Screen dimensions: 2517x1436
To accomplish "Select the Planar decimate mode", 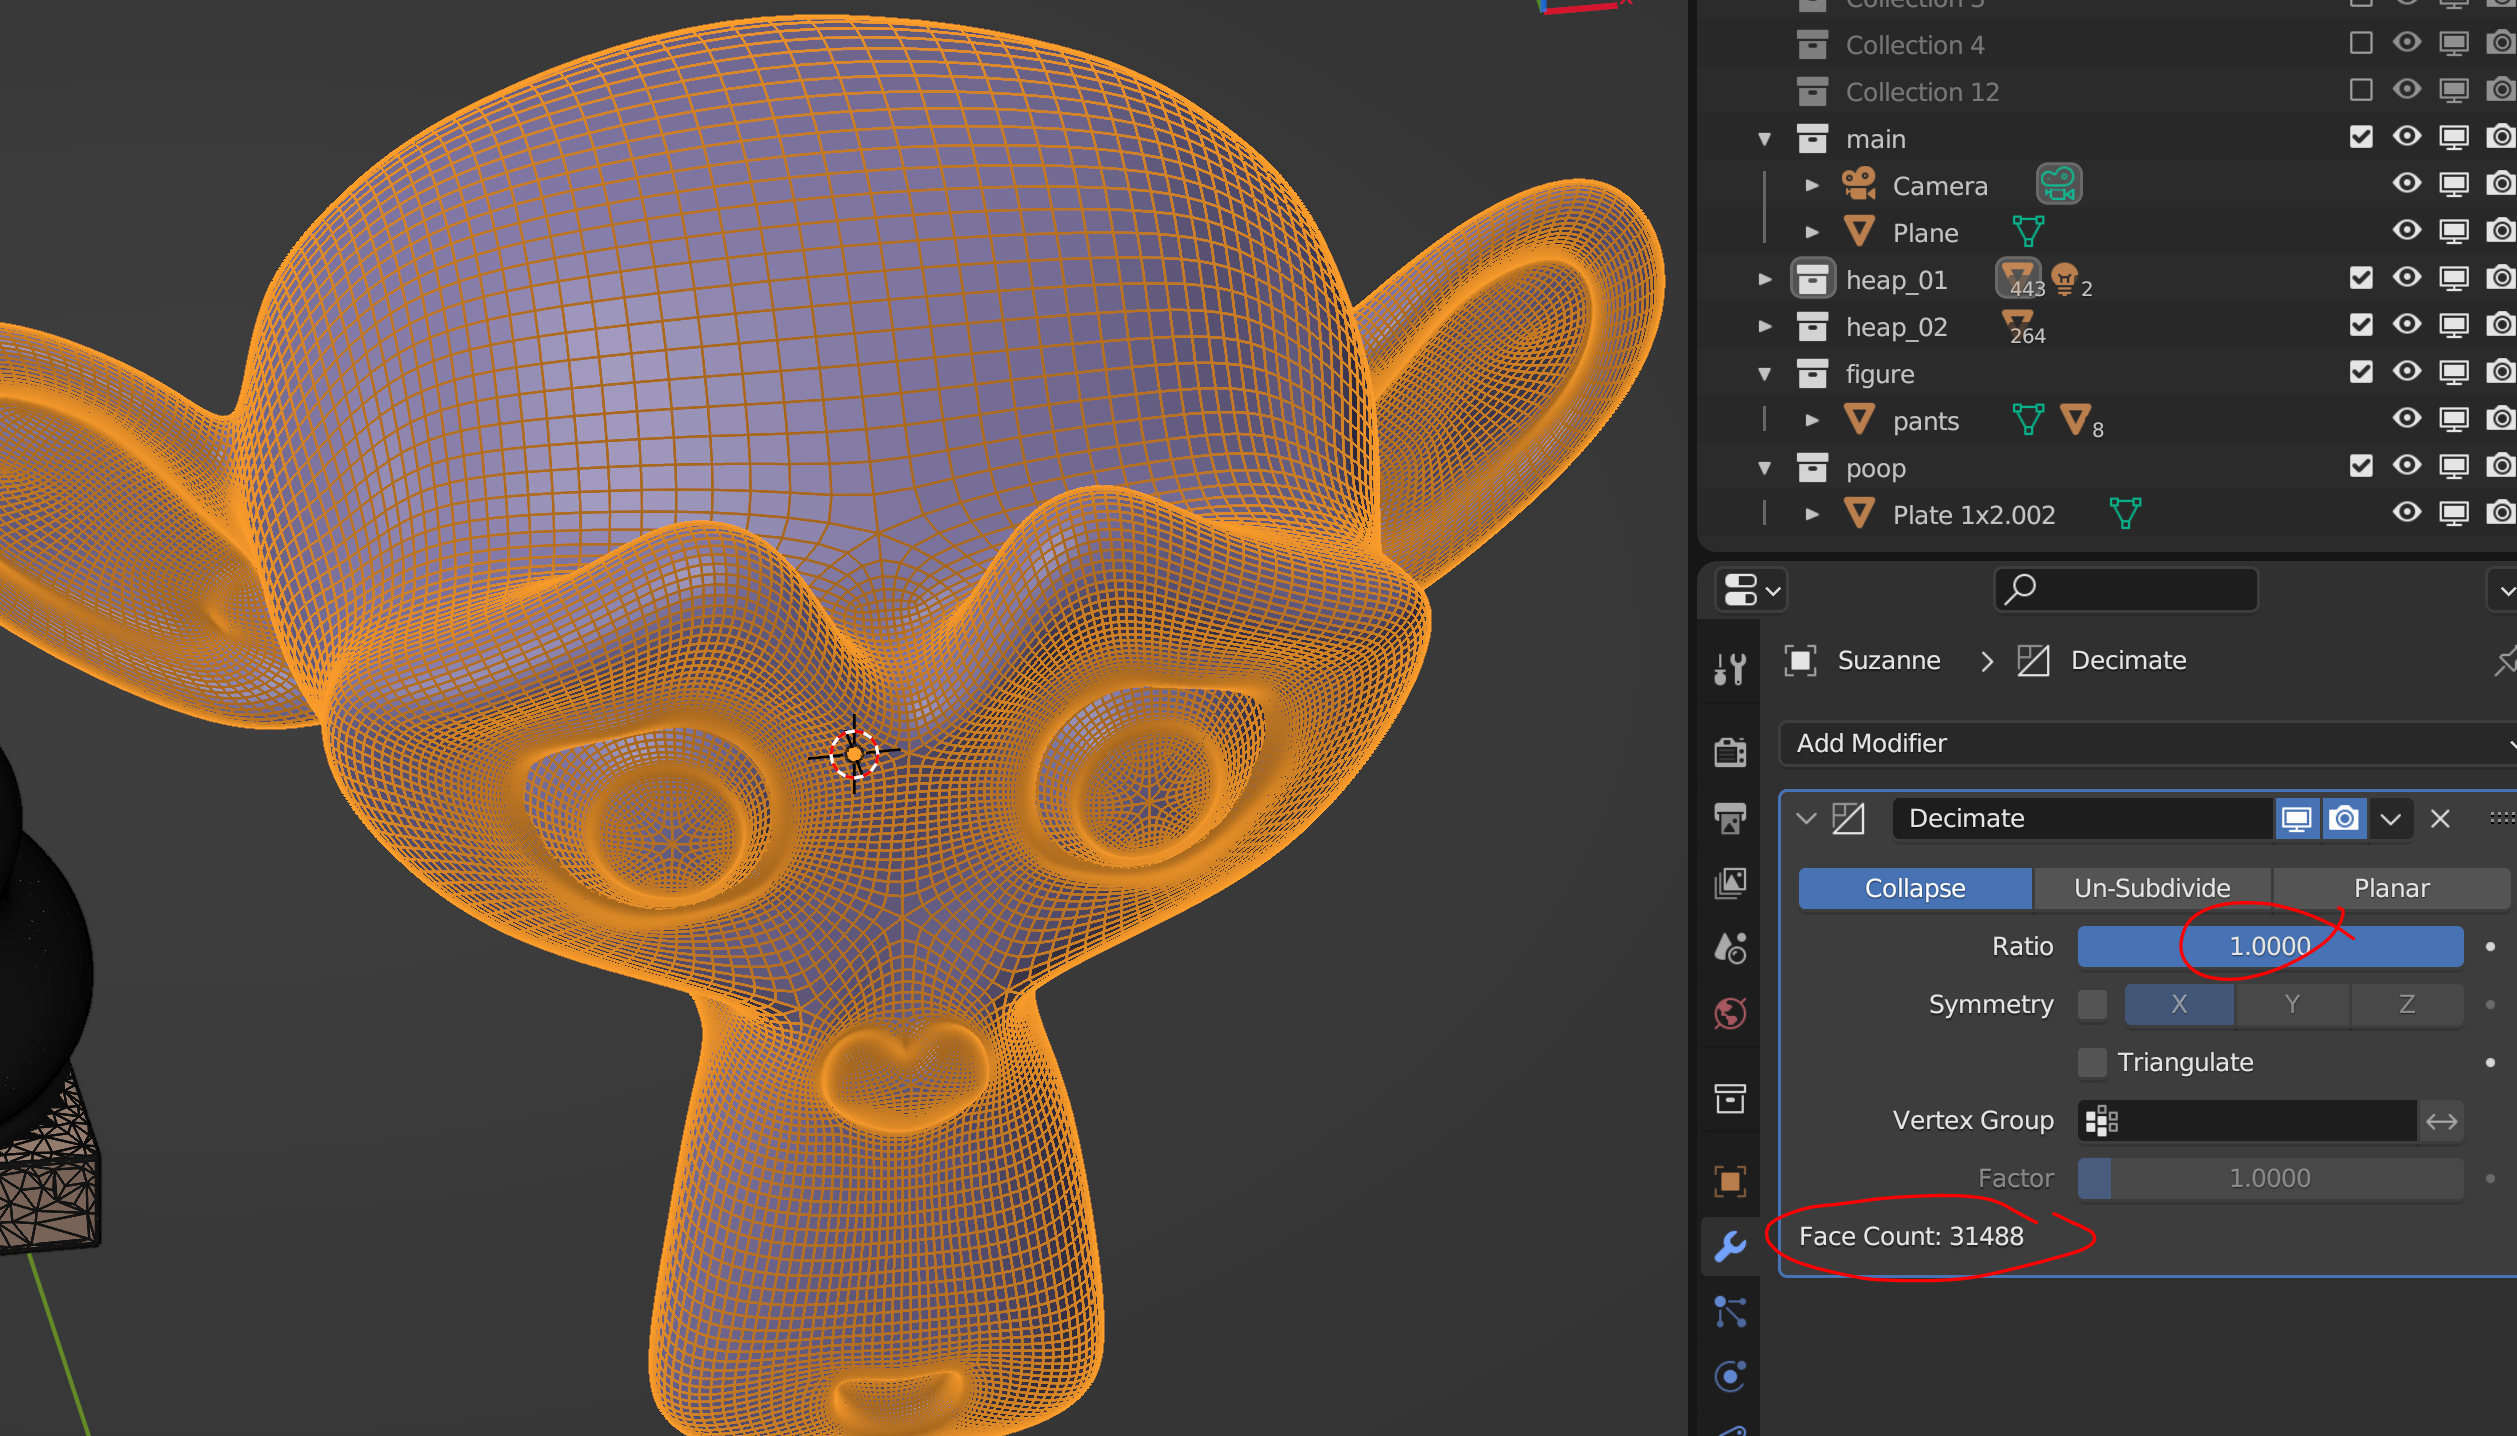I will pos(2391,888).
